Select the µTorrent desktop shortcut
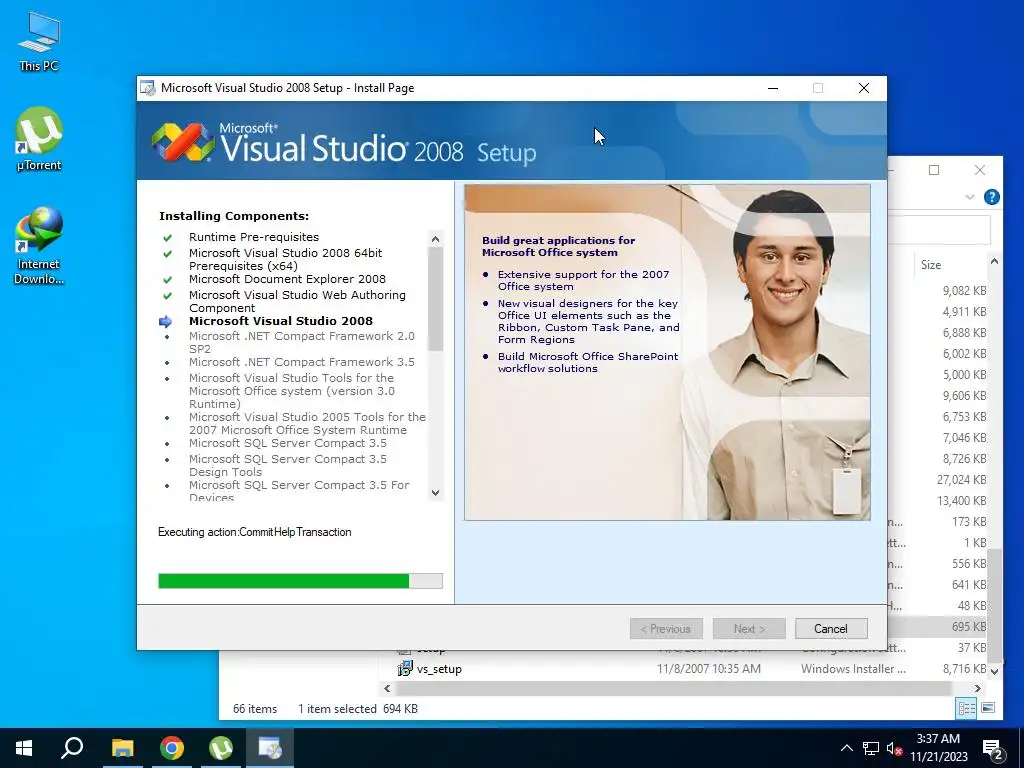 (x=39, y=138)
